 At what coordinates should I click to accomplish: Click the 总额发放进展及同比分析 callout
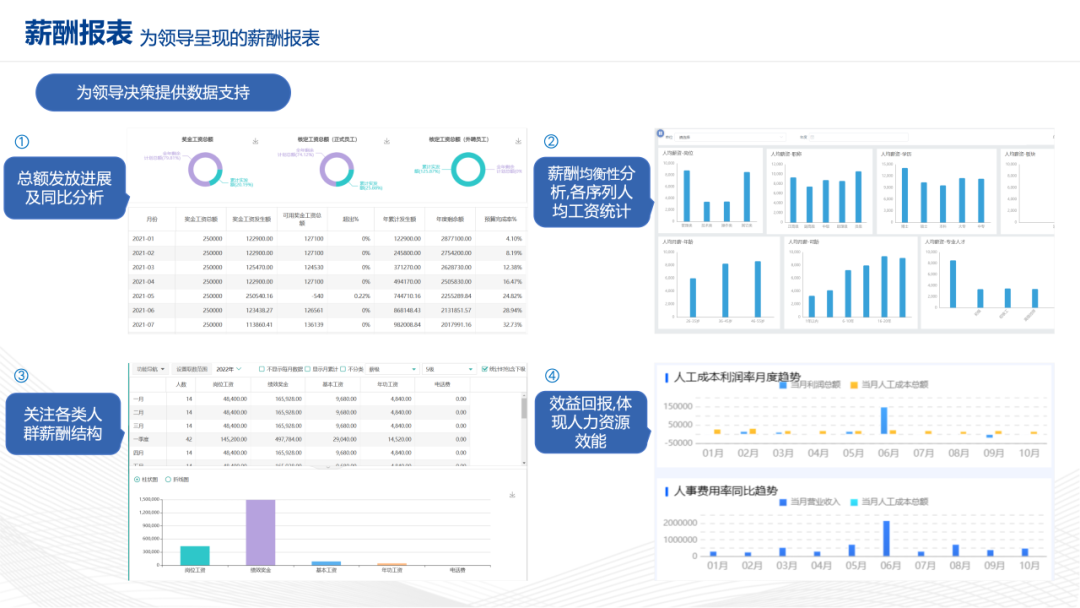click(x=65, y=188)
